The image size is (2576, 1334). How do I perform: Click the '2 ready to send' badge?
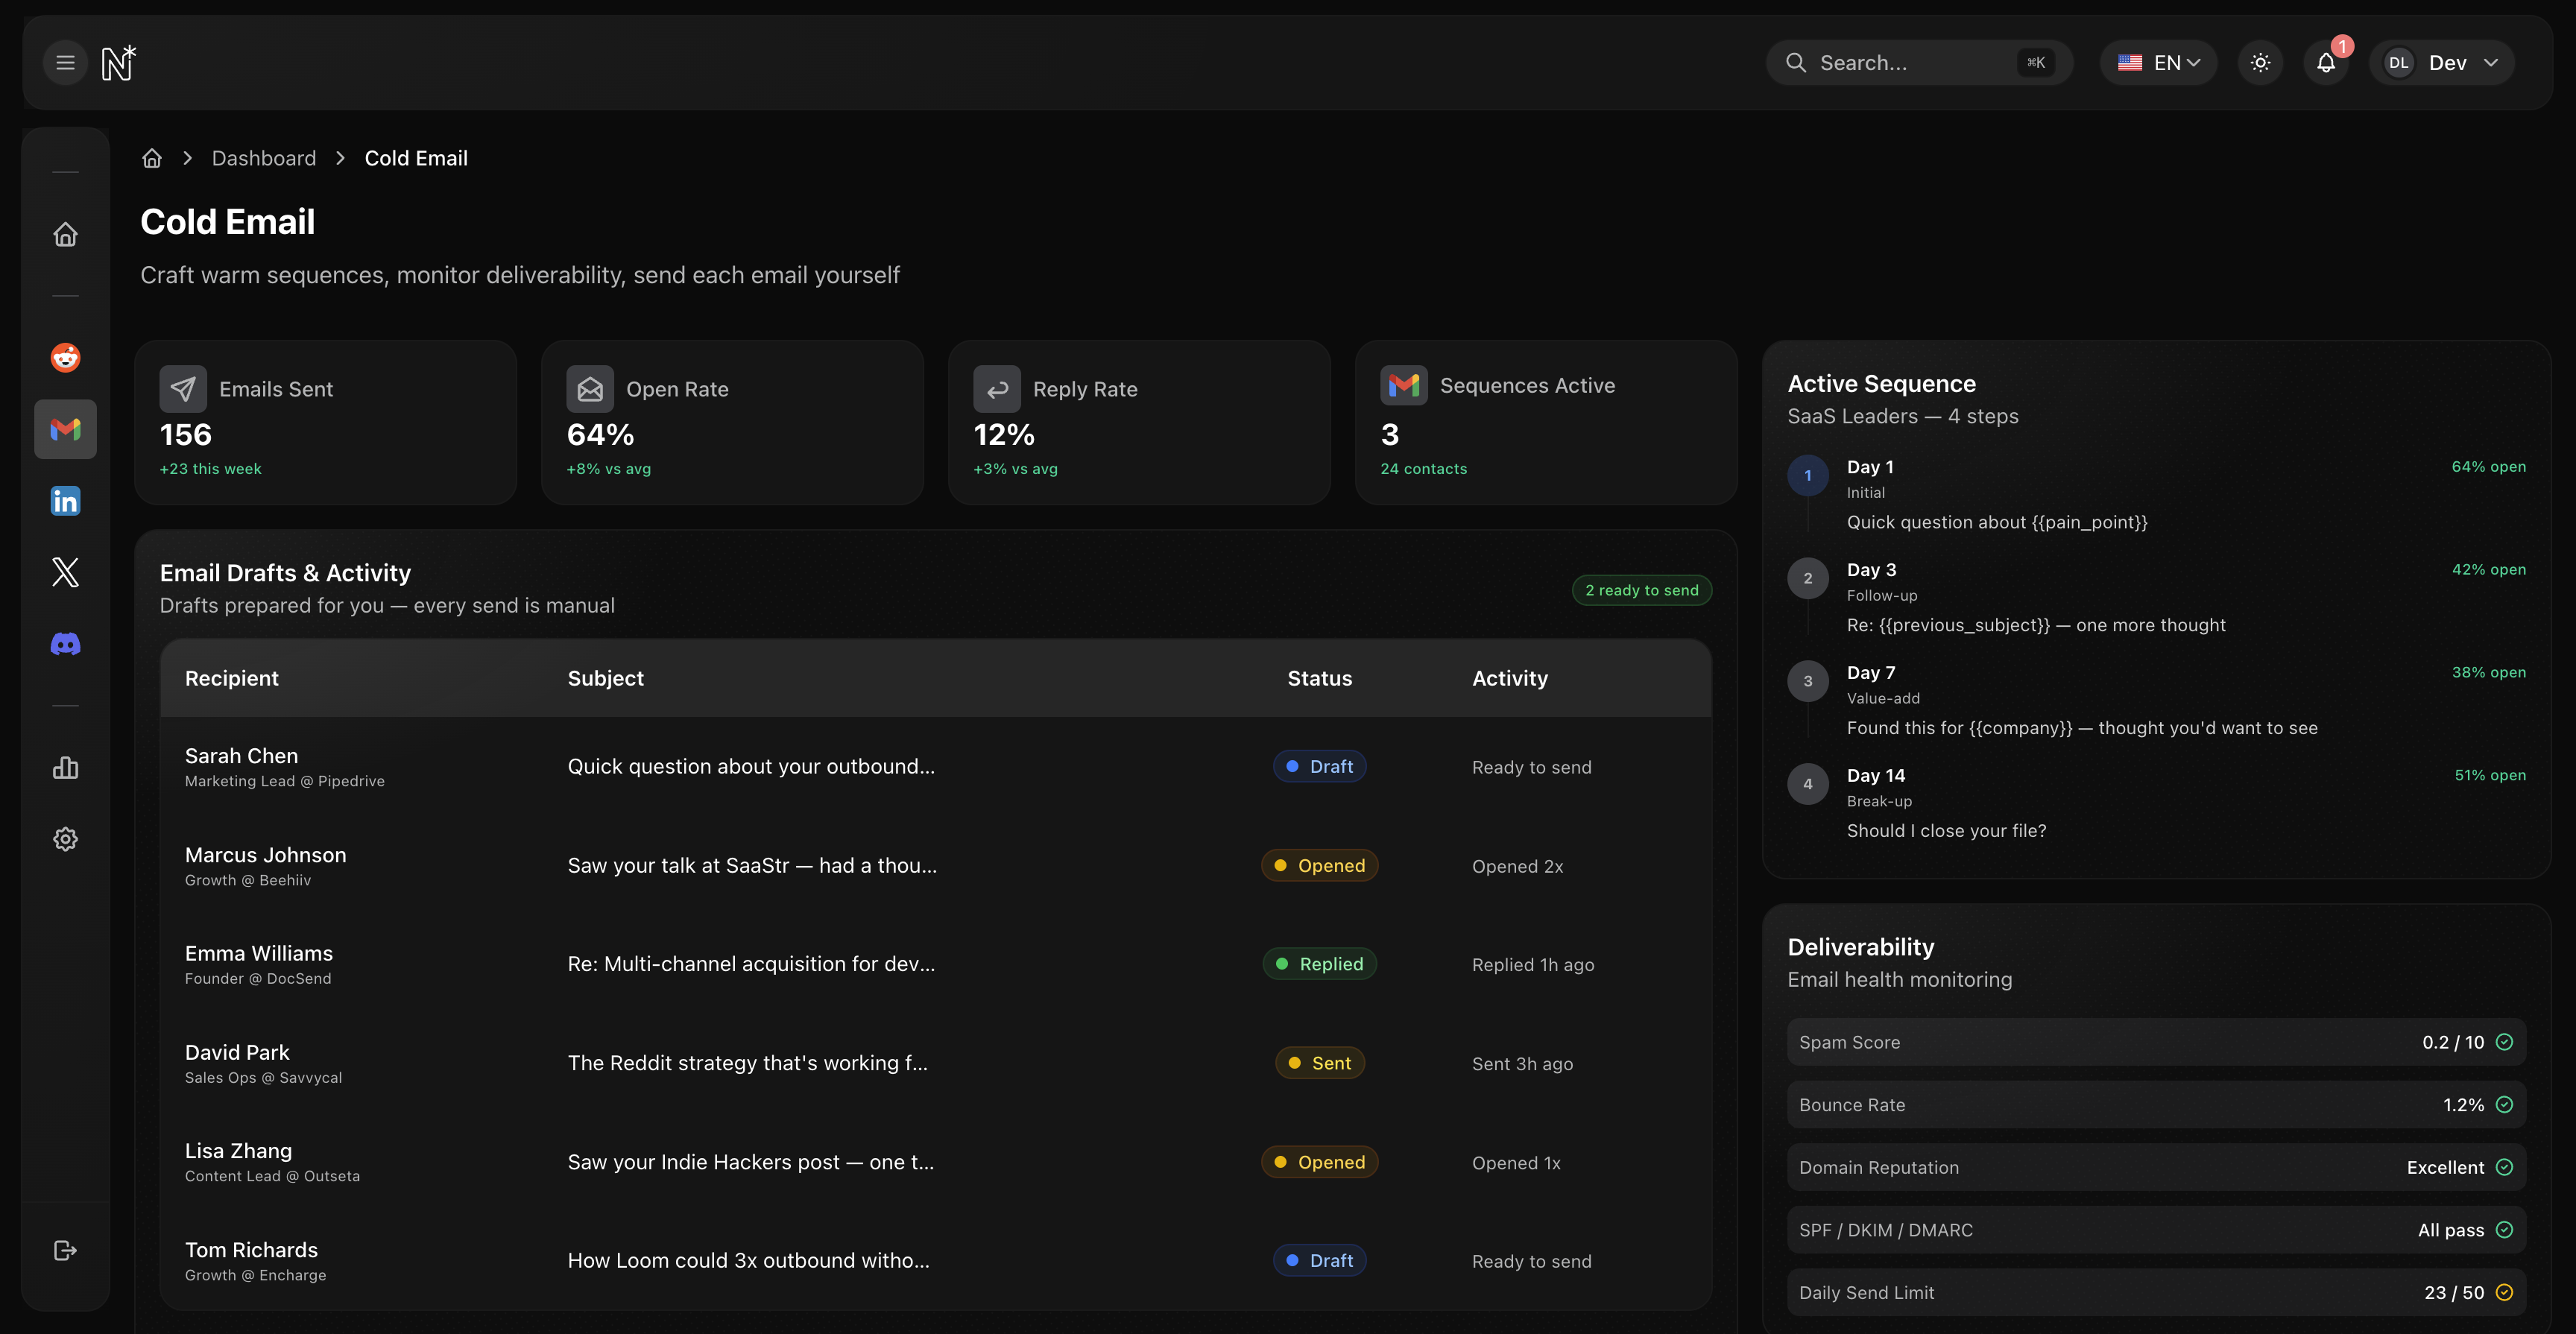[x=1641, y=590]
